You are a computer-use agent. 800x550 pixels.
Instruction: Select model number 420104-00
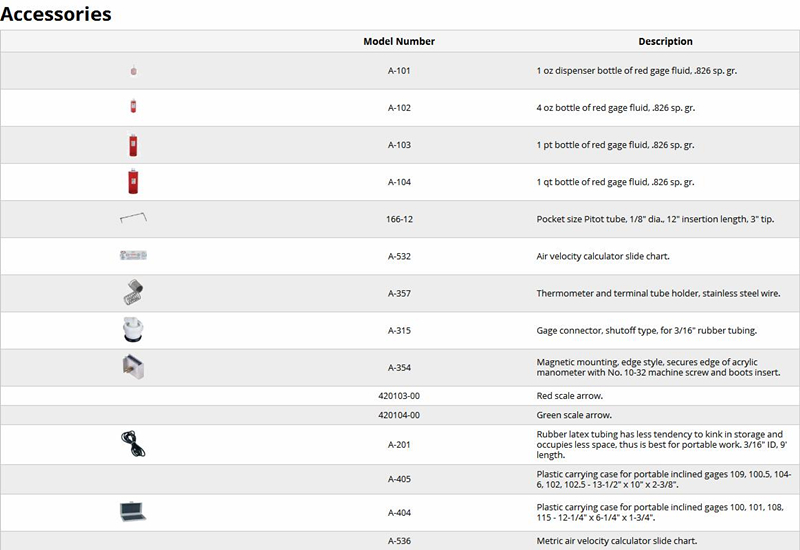[399, 415]
